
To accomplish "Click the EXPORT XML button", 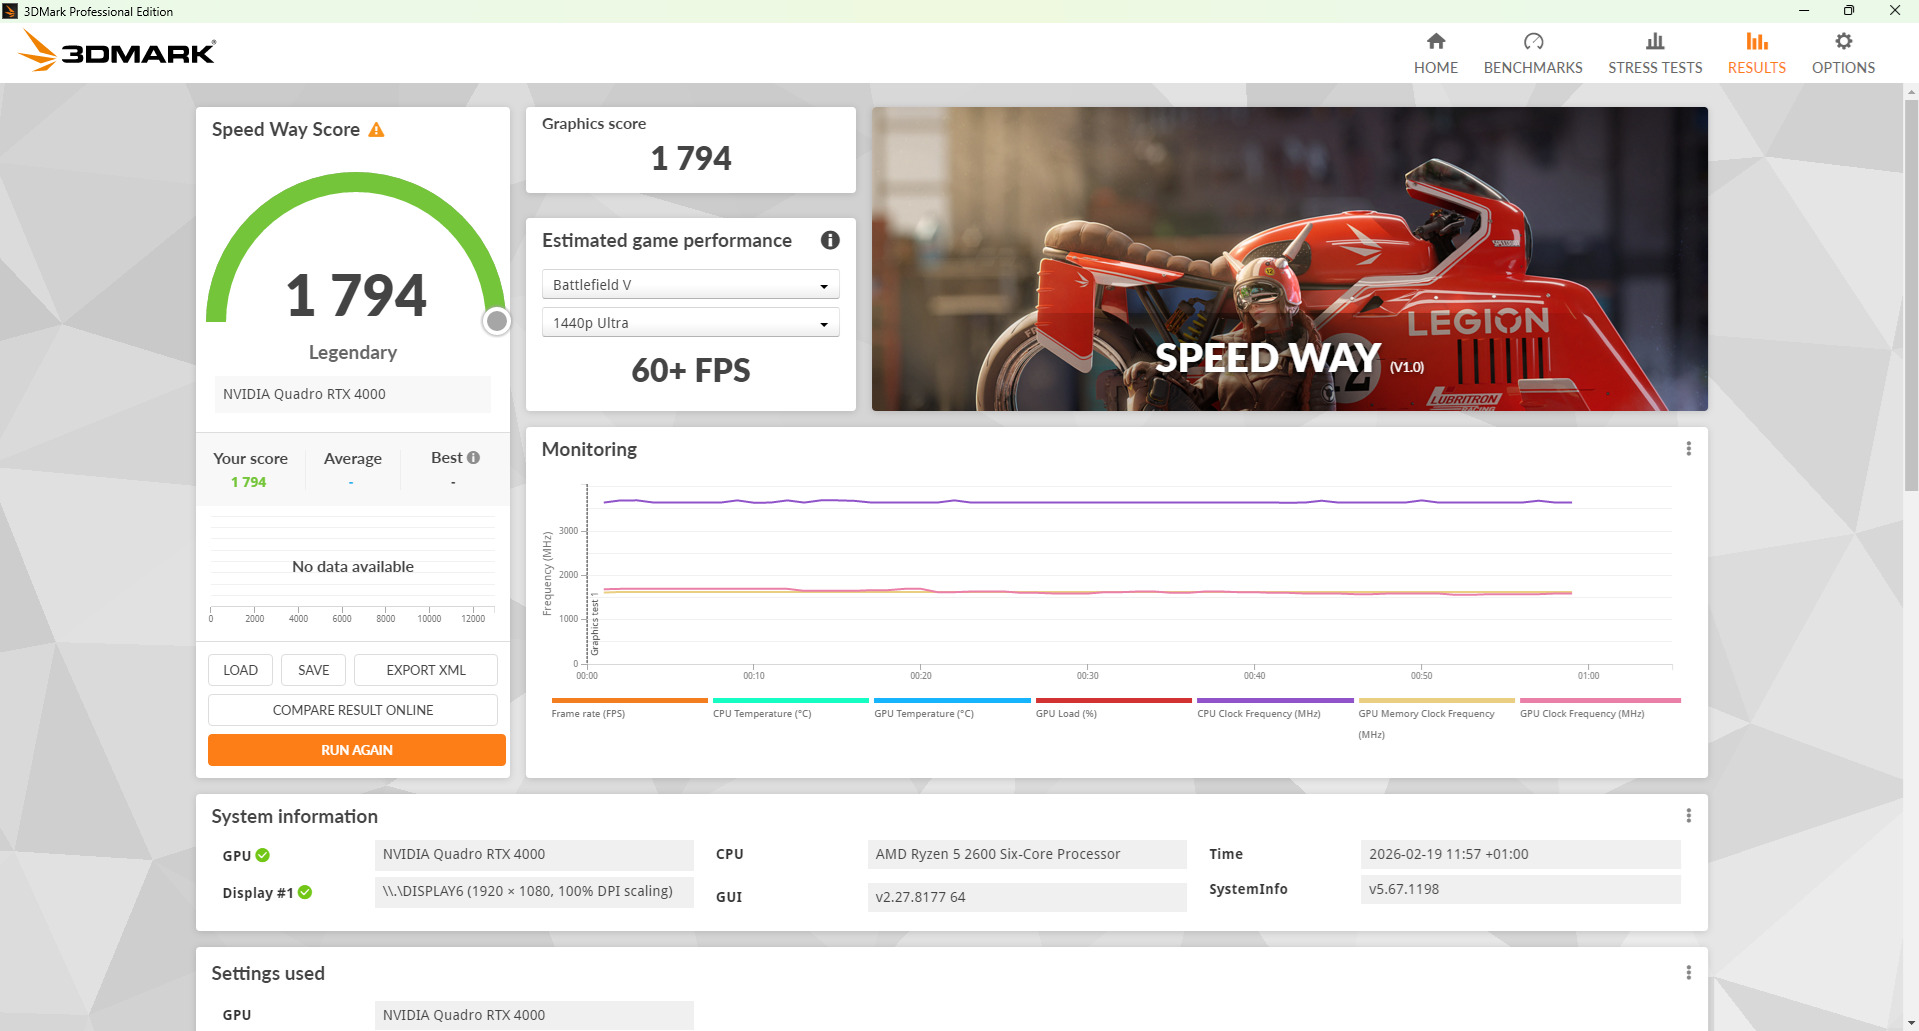I will click(x=426, y=670).
